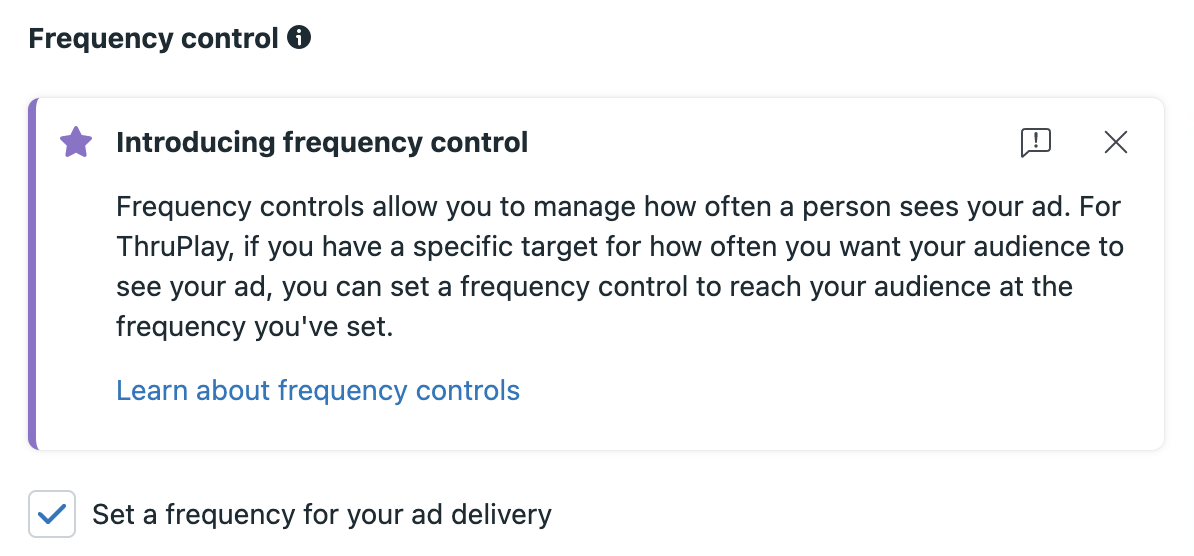Follow the blue frequency controls help link

tap(318, 390)
